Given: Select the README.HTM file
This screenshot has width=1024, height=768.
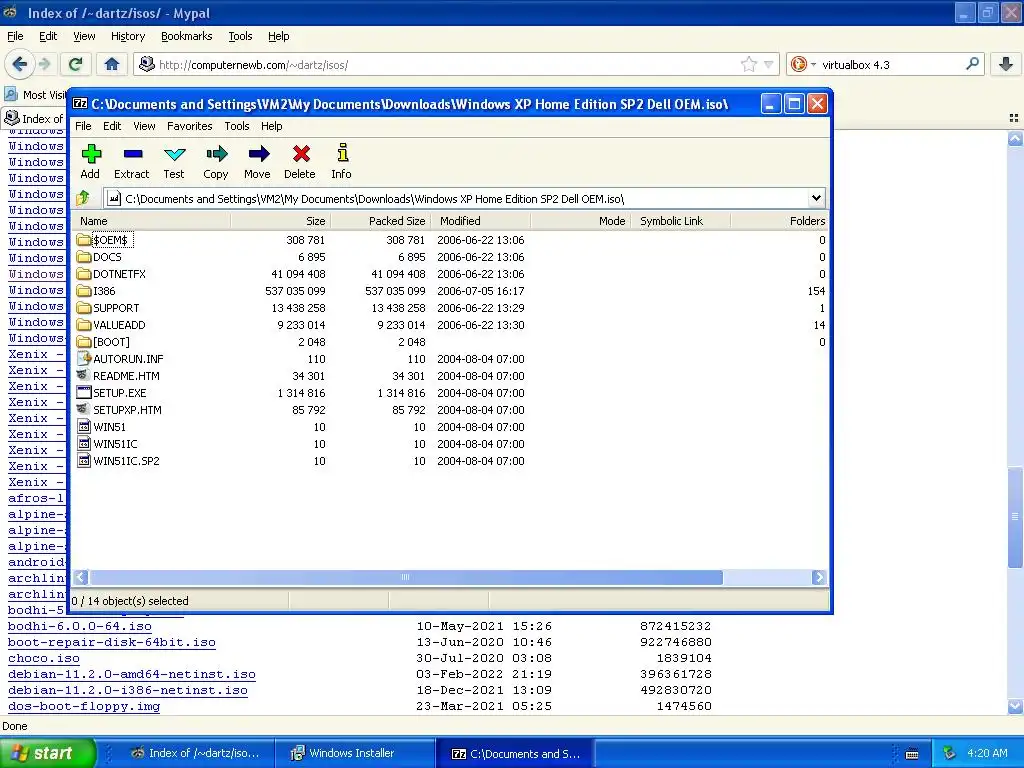Looking at the screenshot, I should point(126,376).
